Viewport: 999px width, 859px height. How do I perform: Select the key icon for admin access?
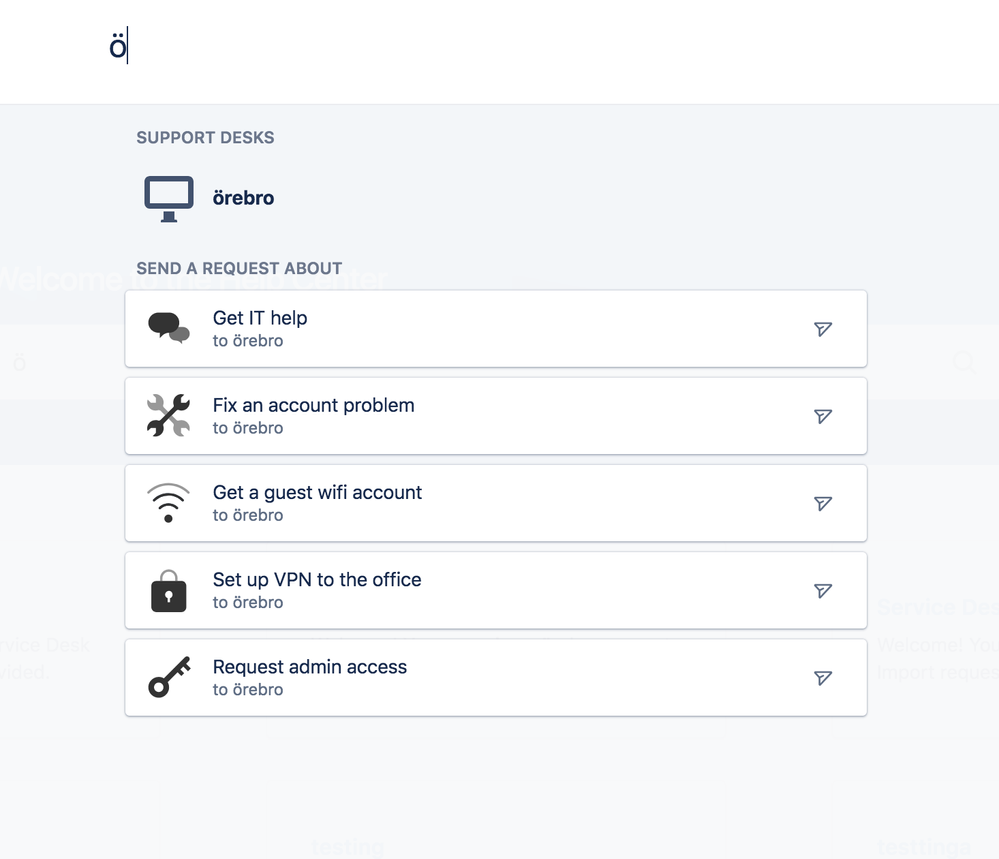pyautogui.click(x=168, y=676)
